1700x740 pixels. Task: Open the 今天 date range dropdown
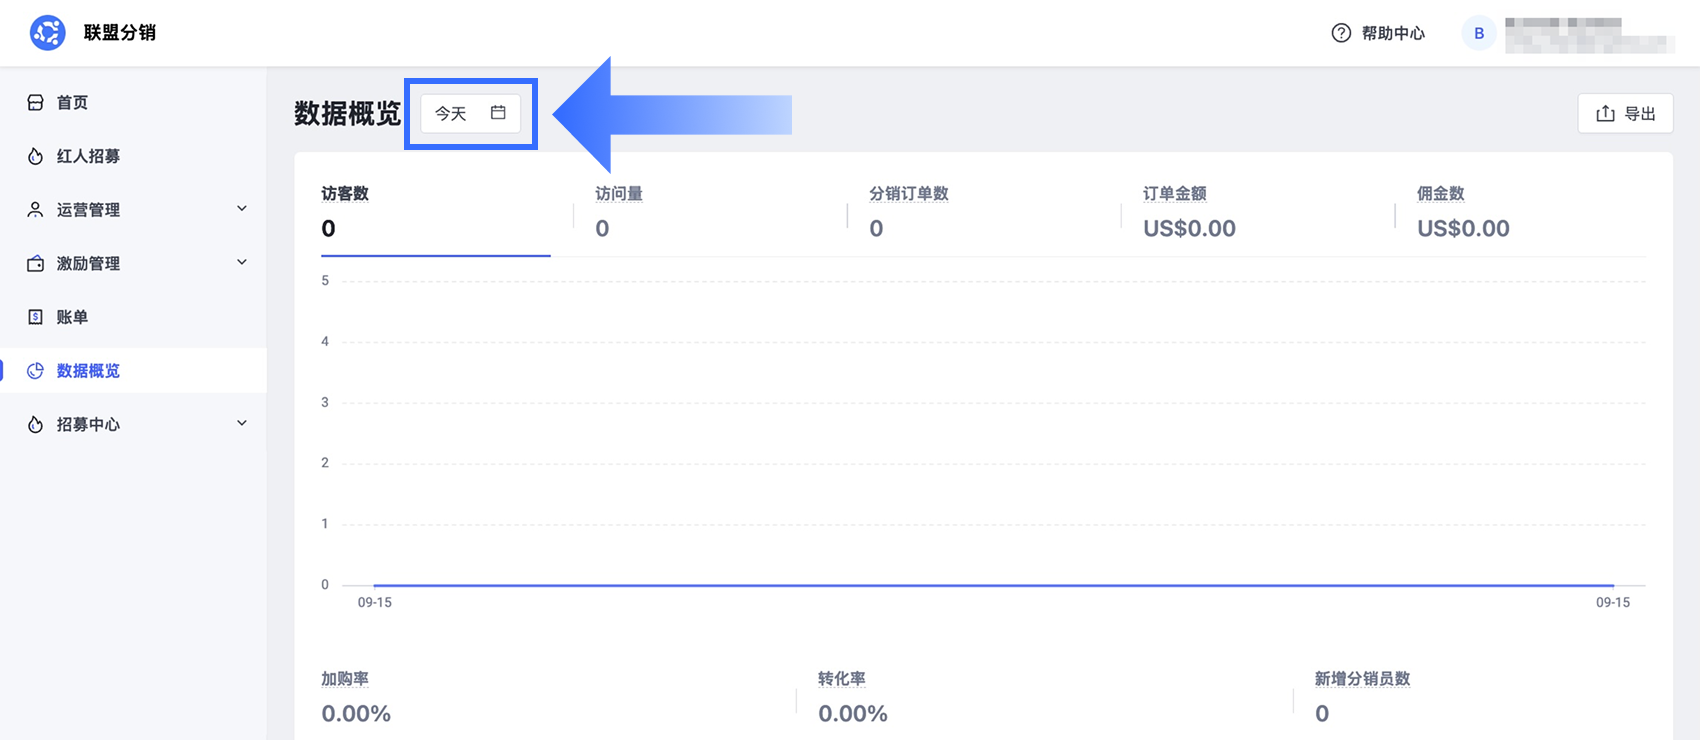tap(470, 113)
